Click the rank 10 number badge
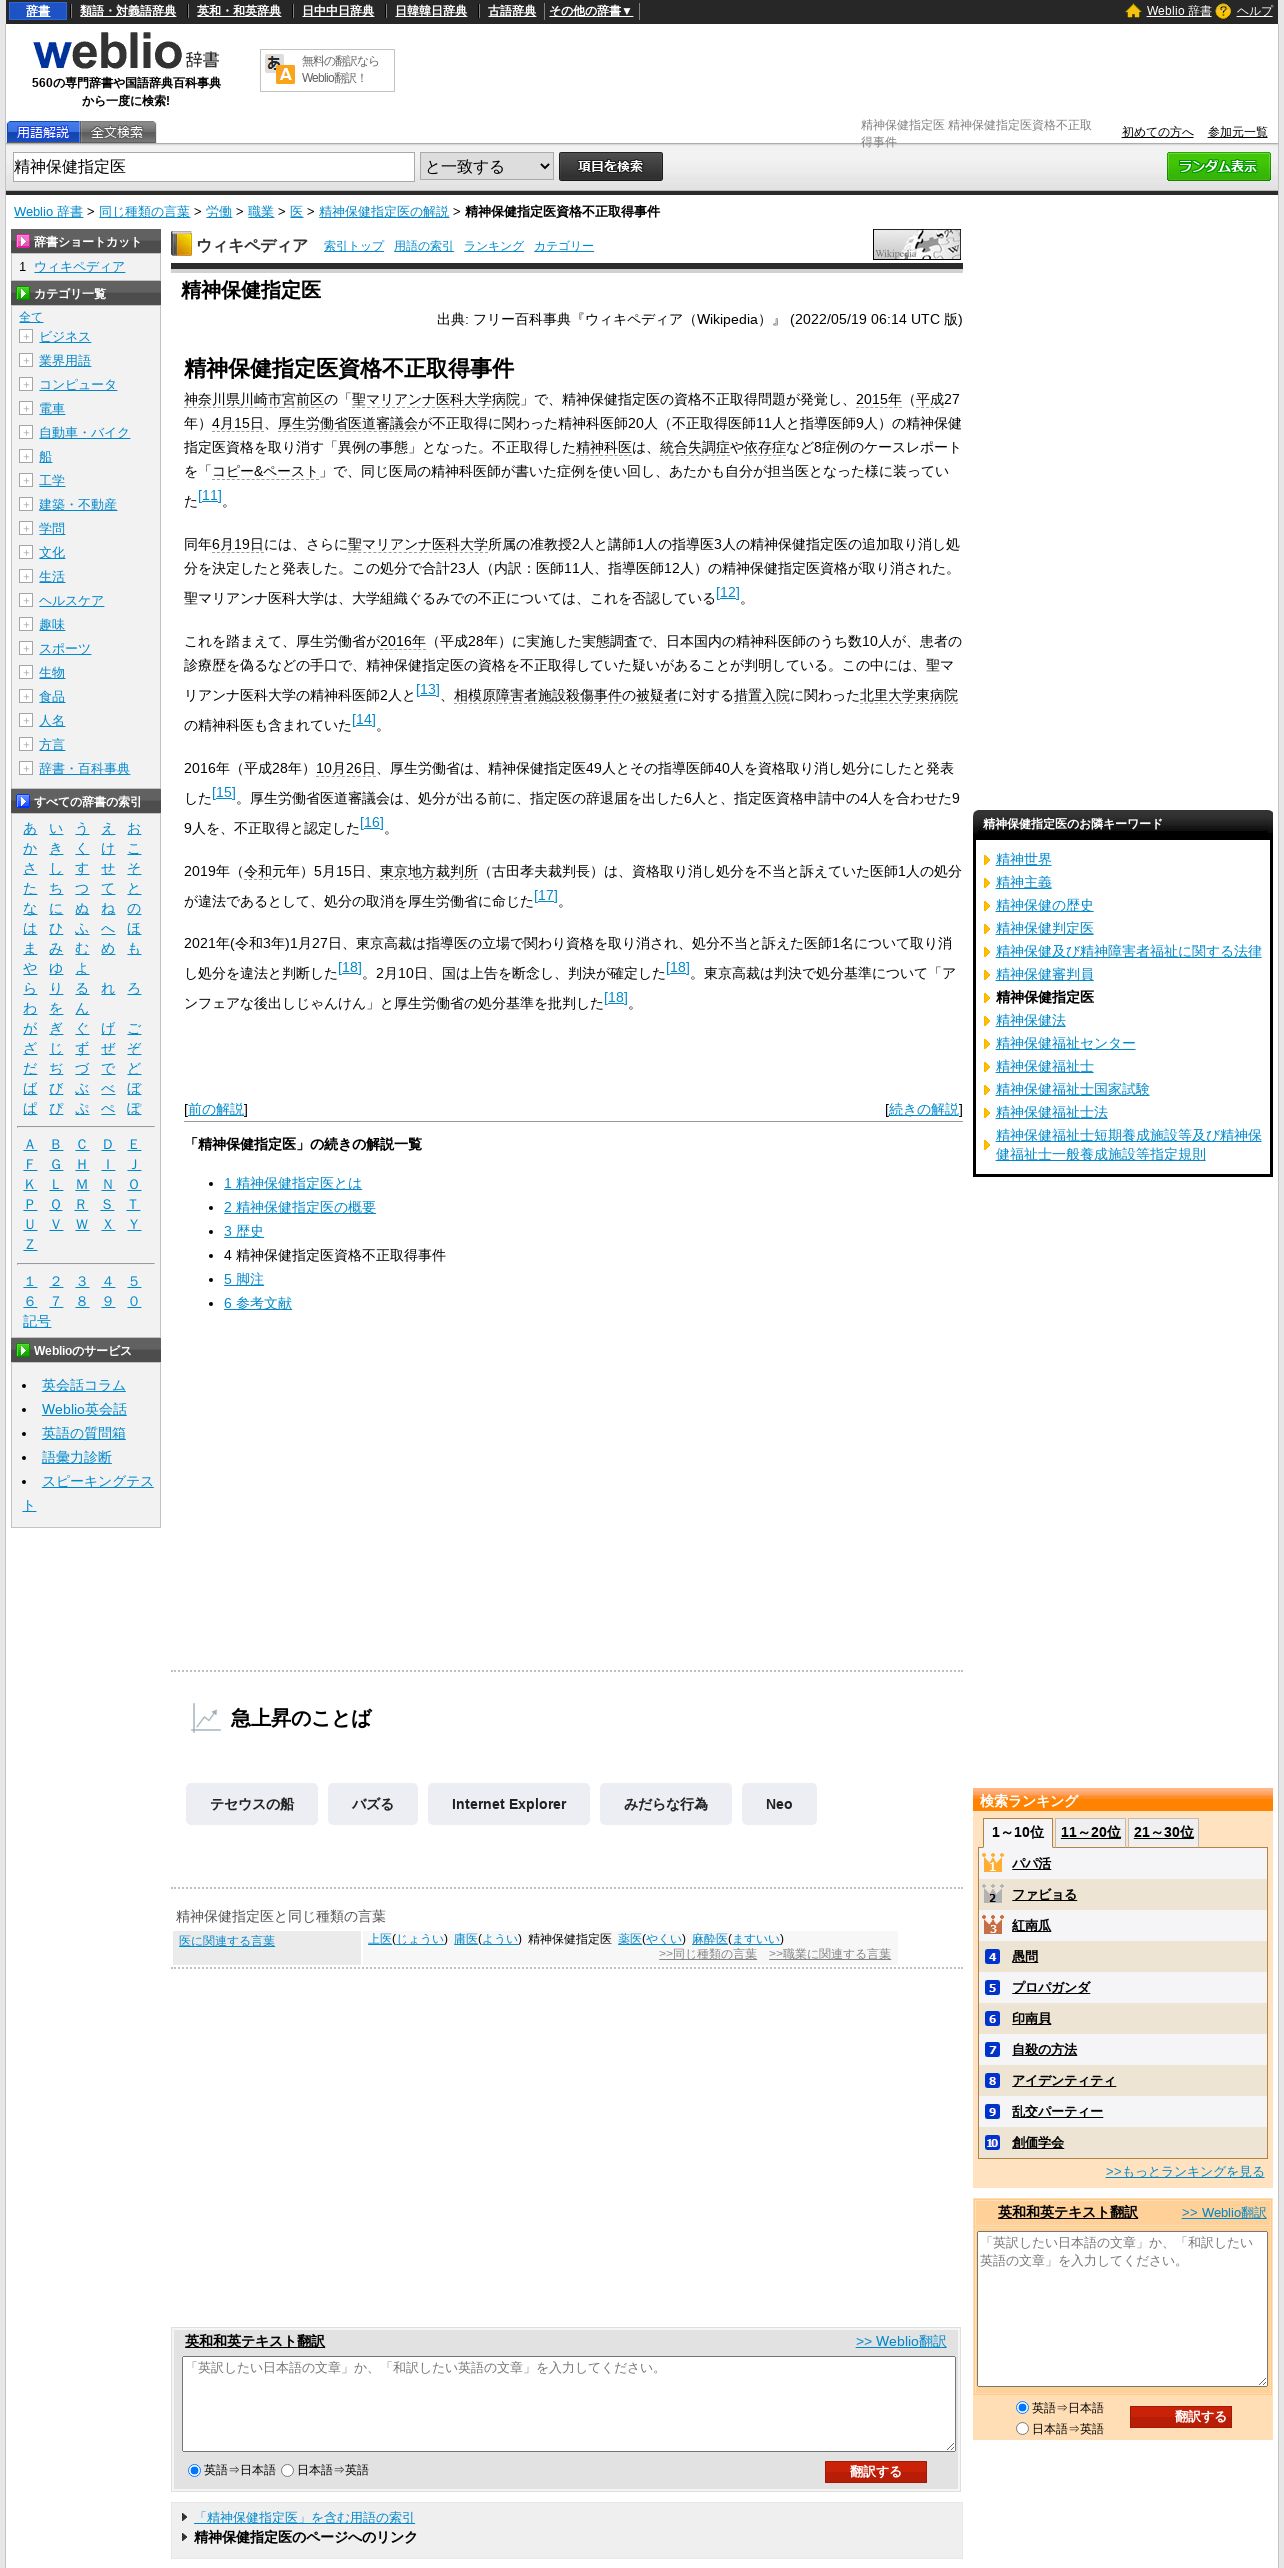This screenshot has height=2568, width=1284. [992, 2142]
